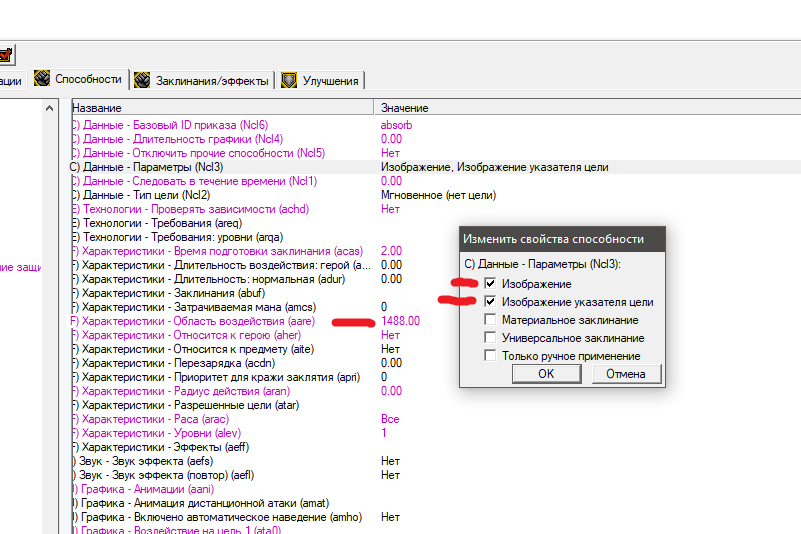Screen dimensions: 801x534
Task: Click the value 1488.00
Action: (400, 321)
